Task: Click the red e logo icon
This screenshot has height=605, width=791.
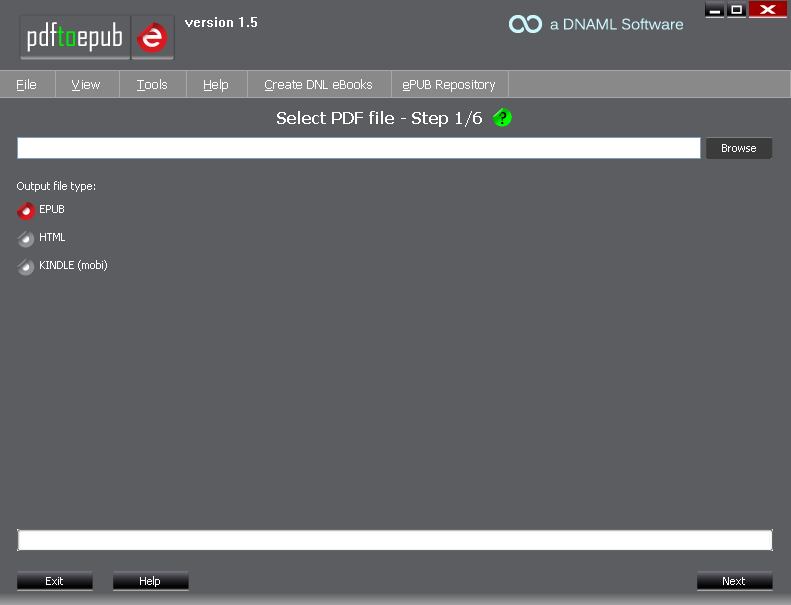Action: 152,37
